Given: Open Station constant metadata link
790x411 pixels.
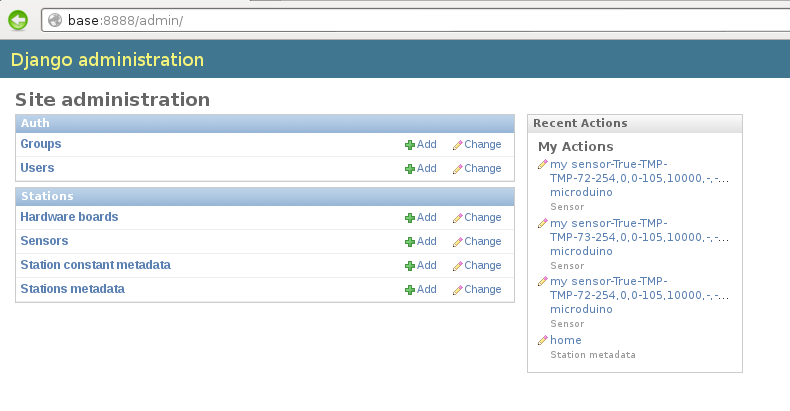Looking at the screenshot, I should pyautogui.click(x=95, y=265).
